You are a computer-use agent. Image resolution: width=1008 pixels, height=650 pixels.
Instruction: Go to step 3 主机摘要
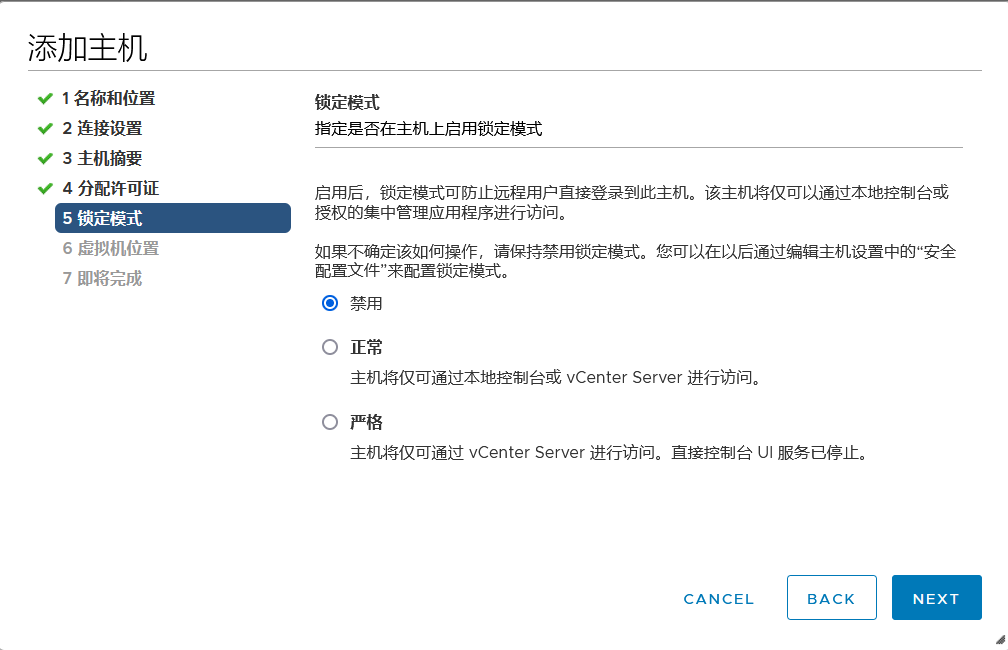point(102,159)
